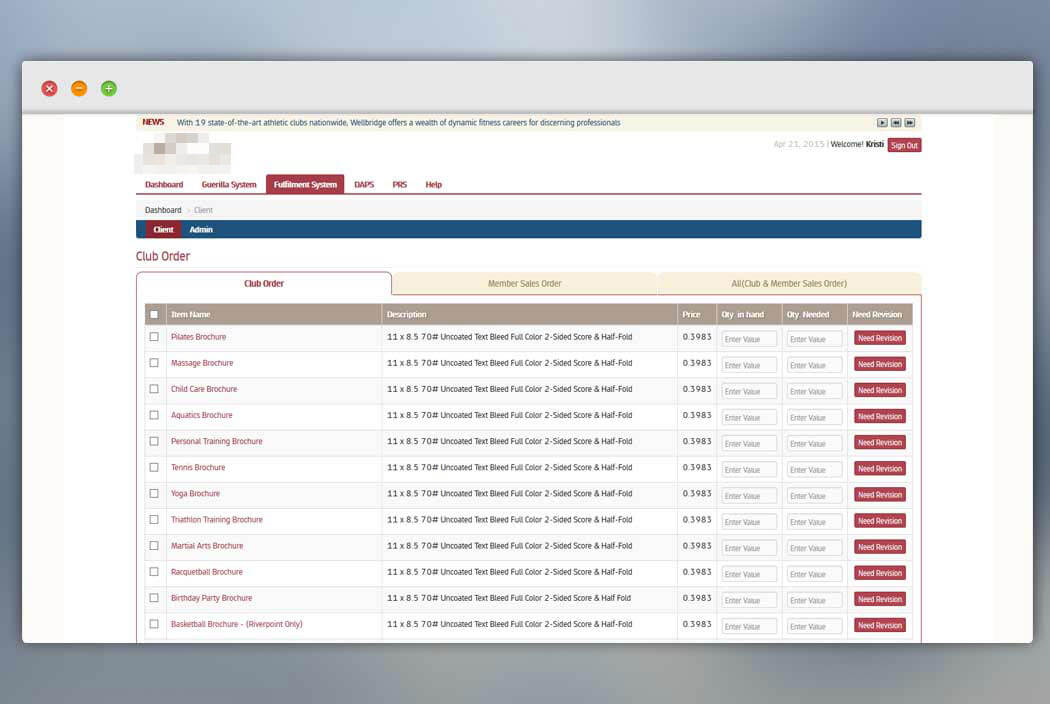Focus Qty Needed field for Martial Arts Brochure

[814, 548]
